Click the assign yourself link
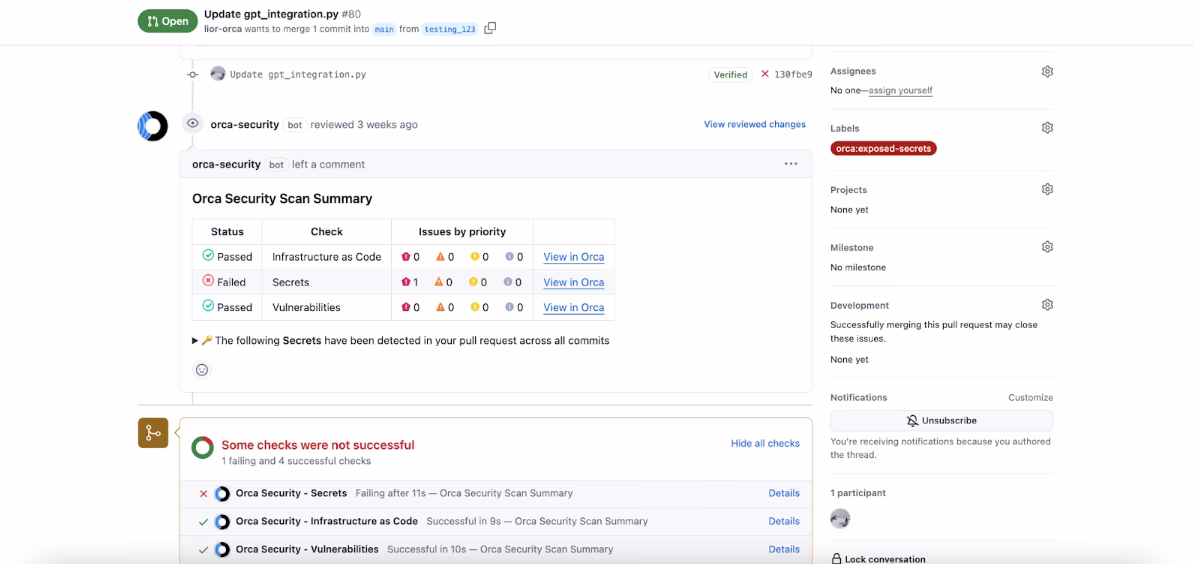The height and width of the screenshot is (564, 1194). [900, 91]
